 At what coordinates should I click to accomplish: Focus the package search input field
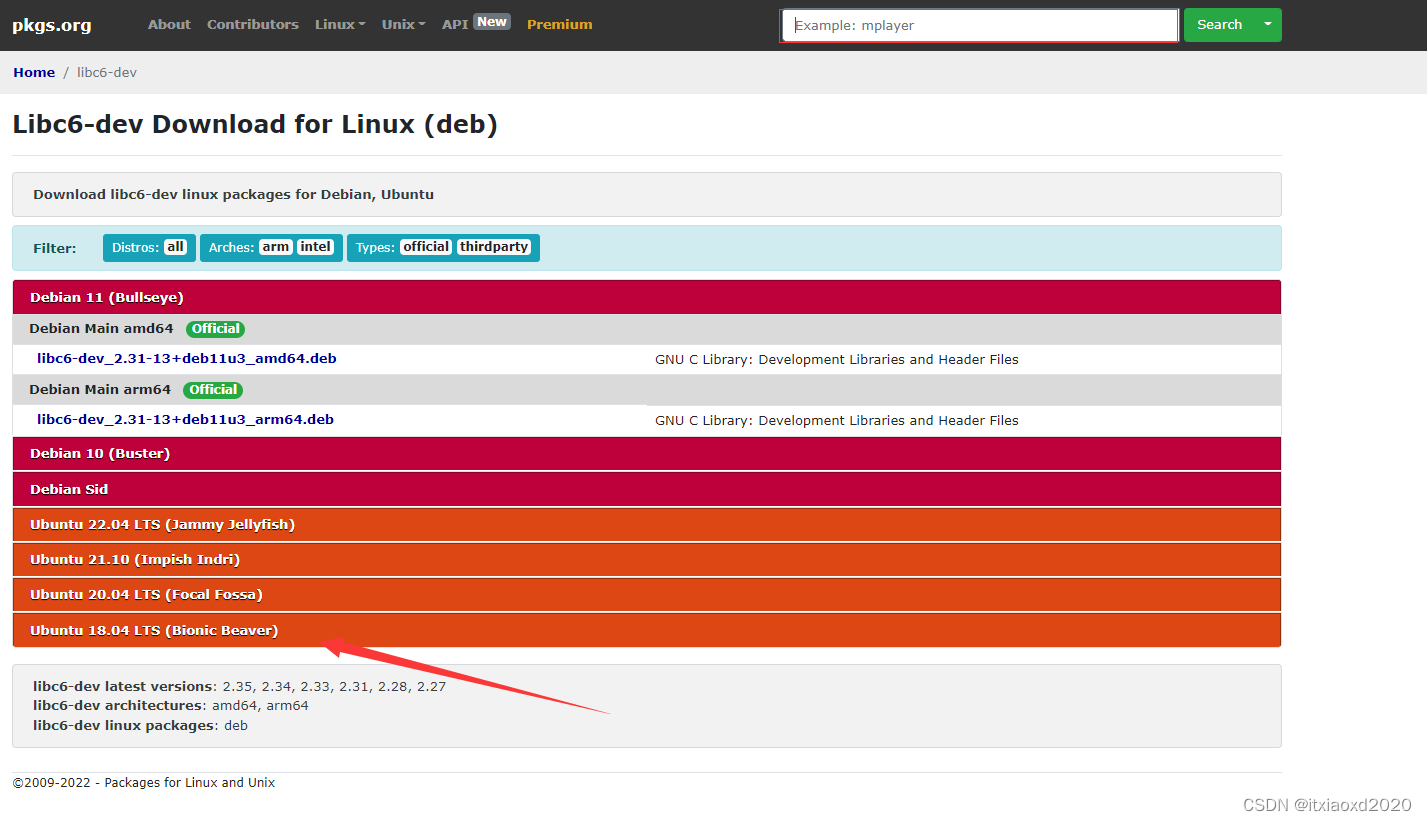click(980, 25)
